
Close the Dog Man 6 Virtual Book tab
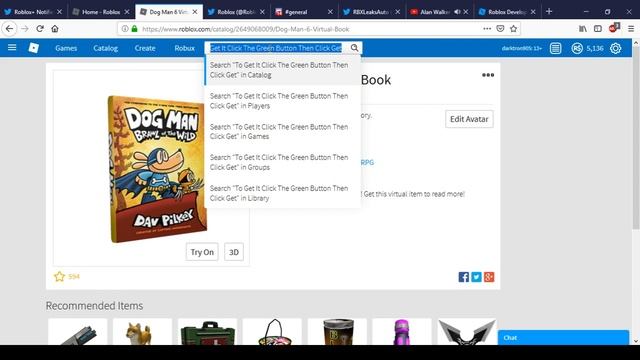(195, 12)
